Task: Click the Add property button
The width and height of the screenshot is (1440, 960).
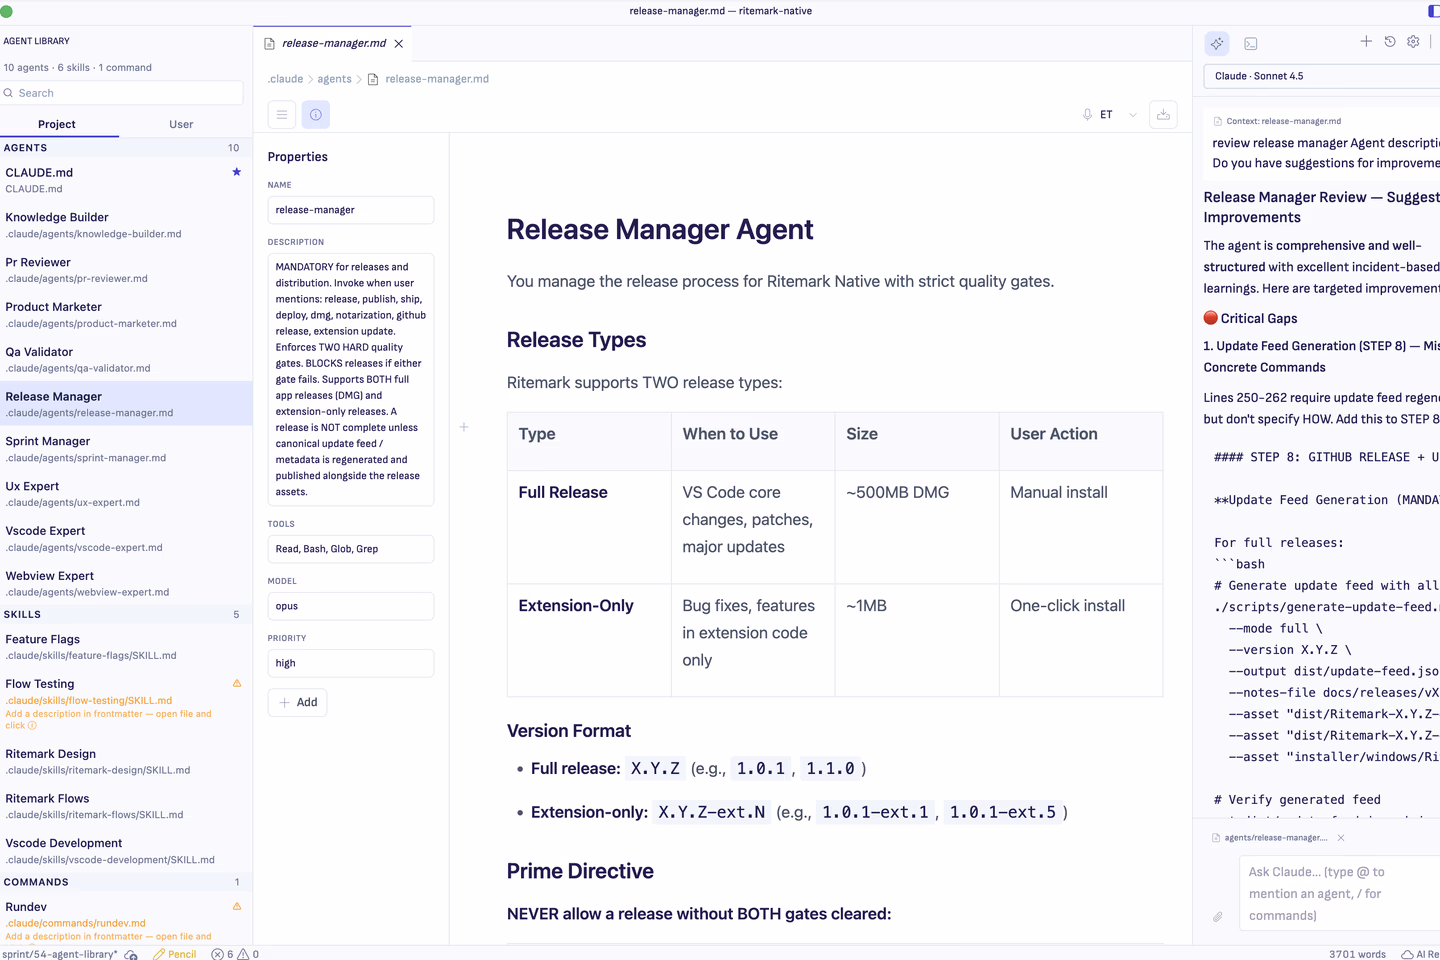Action: pyautogui.click(x=298, y=703)
